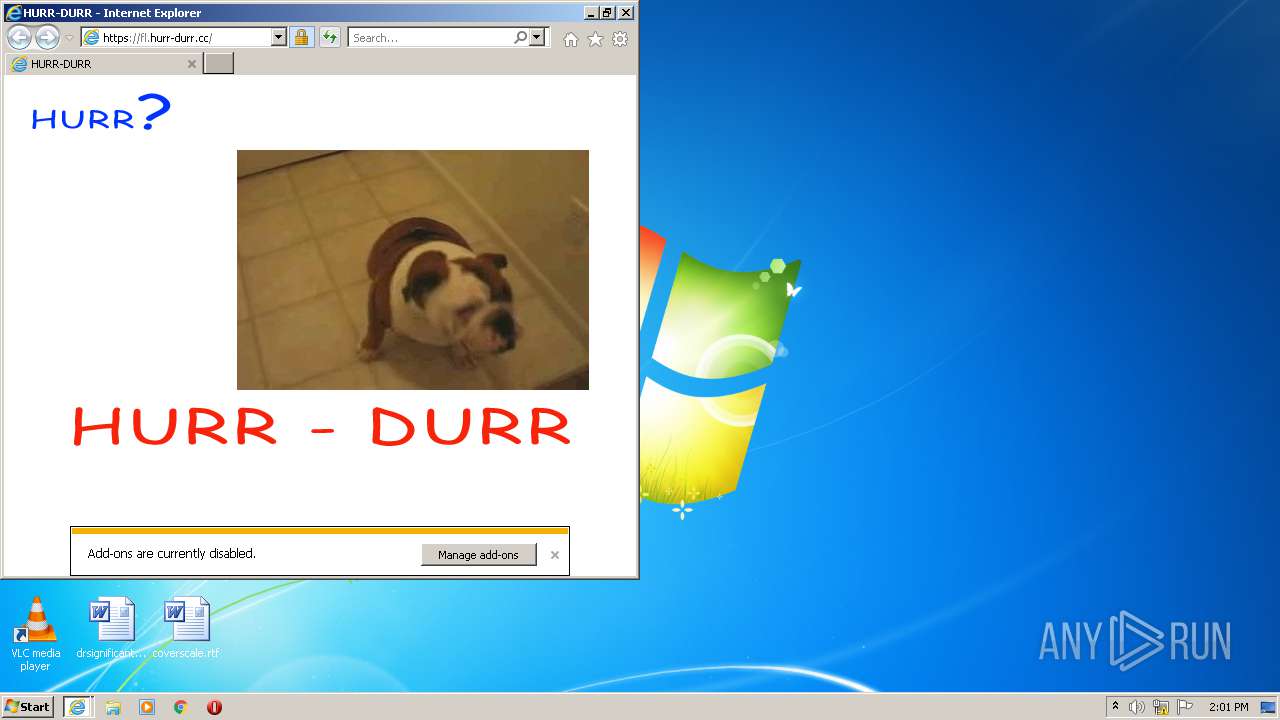Select the drsignificant document on desktop
This screenshot has width=1280, height=720.
pyautogui.click(x=111, y=629)
